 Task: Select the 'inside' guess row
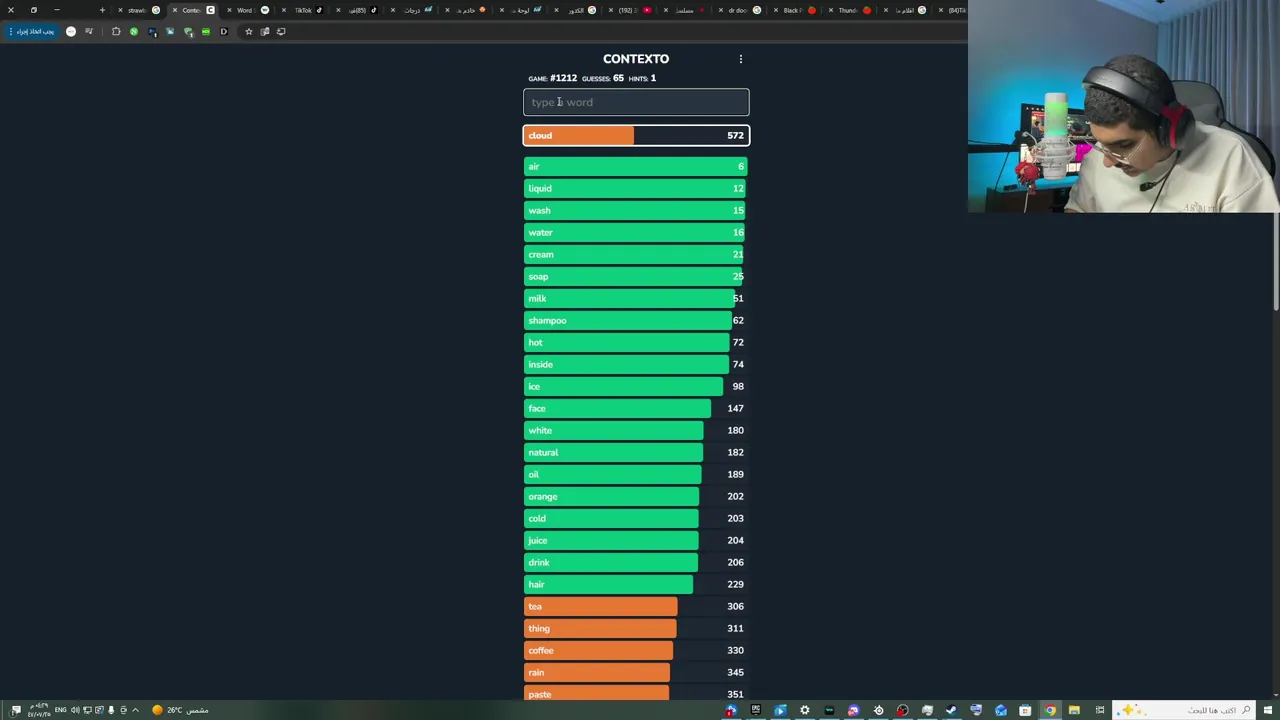[x=636, y=364]
